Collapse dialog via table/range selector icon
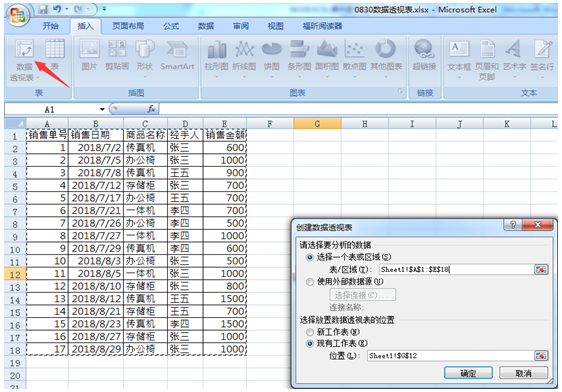 click(x=541, y=269)
